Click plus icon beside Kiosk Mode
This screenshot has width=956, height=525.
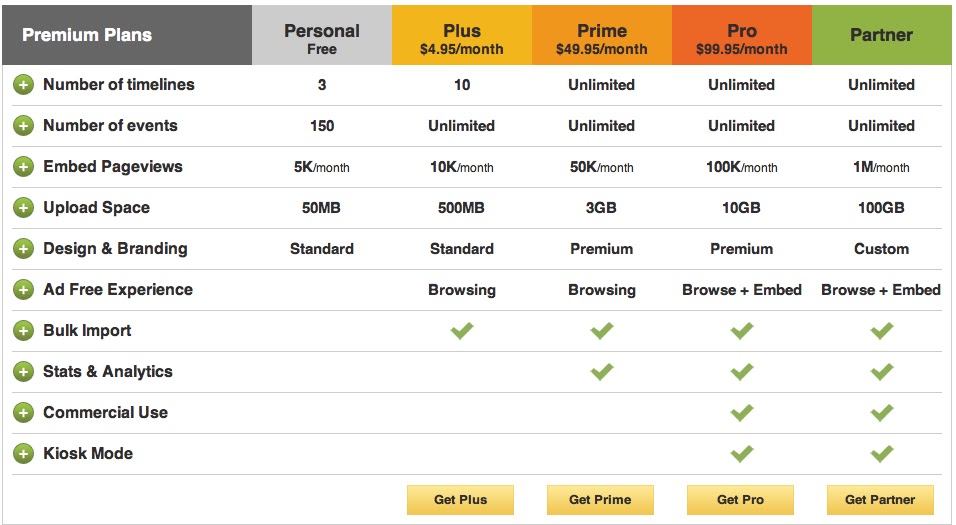[23, 454]
